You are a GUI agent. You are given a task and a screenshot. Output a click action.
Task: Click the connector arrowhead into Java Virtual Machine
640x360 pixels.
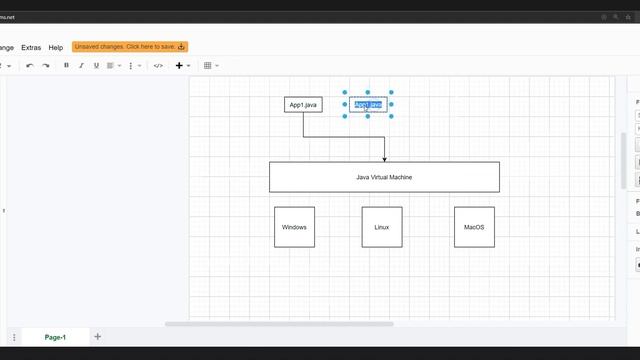click(x=384, y=160)
